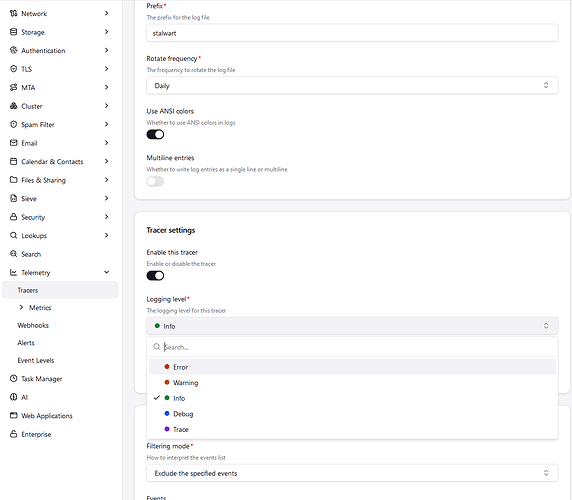Click the Cluster icon
This screenshot has width=572, height=500.
click(x=13, y=106)
